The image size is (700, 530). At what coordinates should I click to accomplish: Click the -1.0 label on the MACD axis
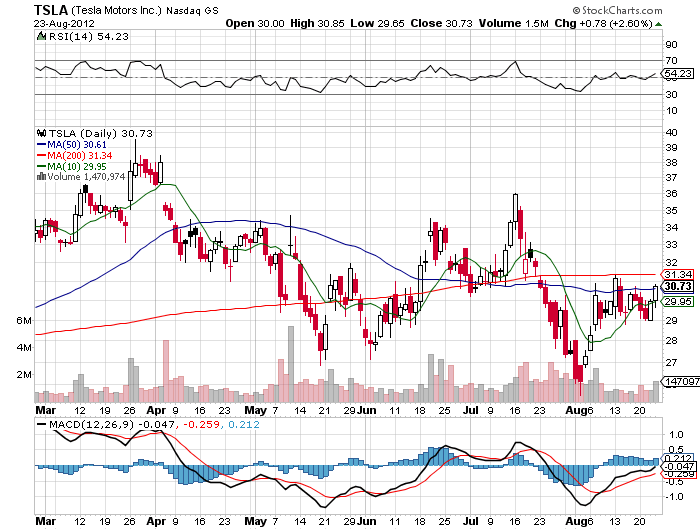[674, 496]
